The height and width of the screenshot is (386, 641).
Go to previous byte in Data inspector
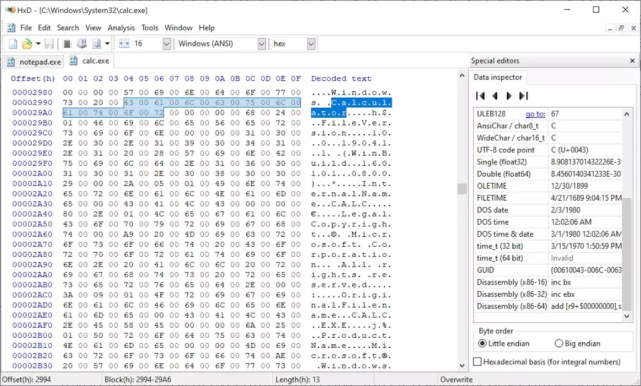(x=495, y=96)
